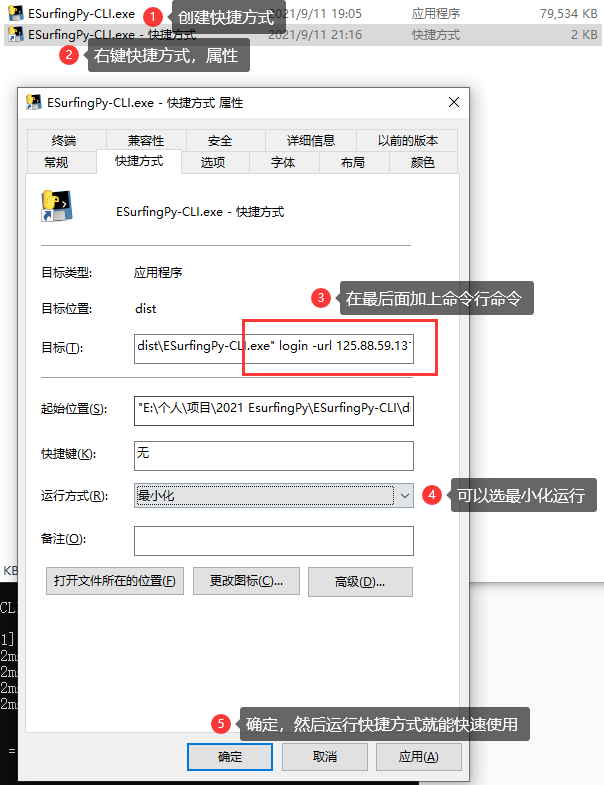
Task: Open the 最小化 run mode combo box
Action: (273, 496)
